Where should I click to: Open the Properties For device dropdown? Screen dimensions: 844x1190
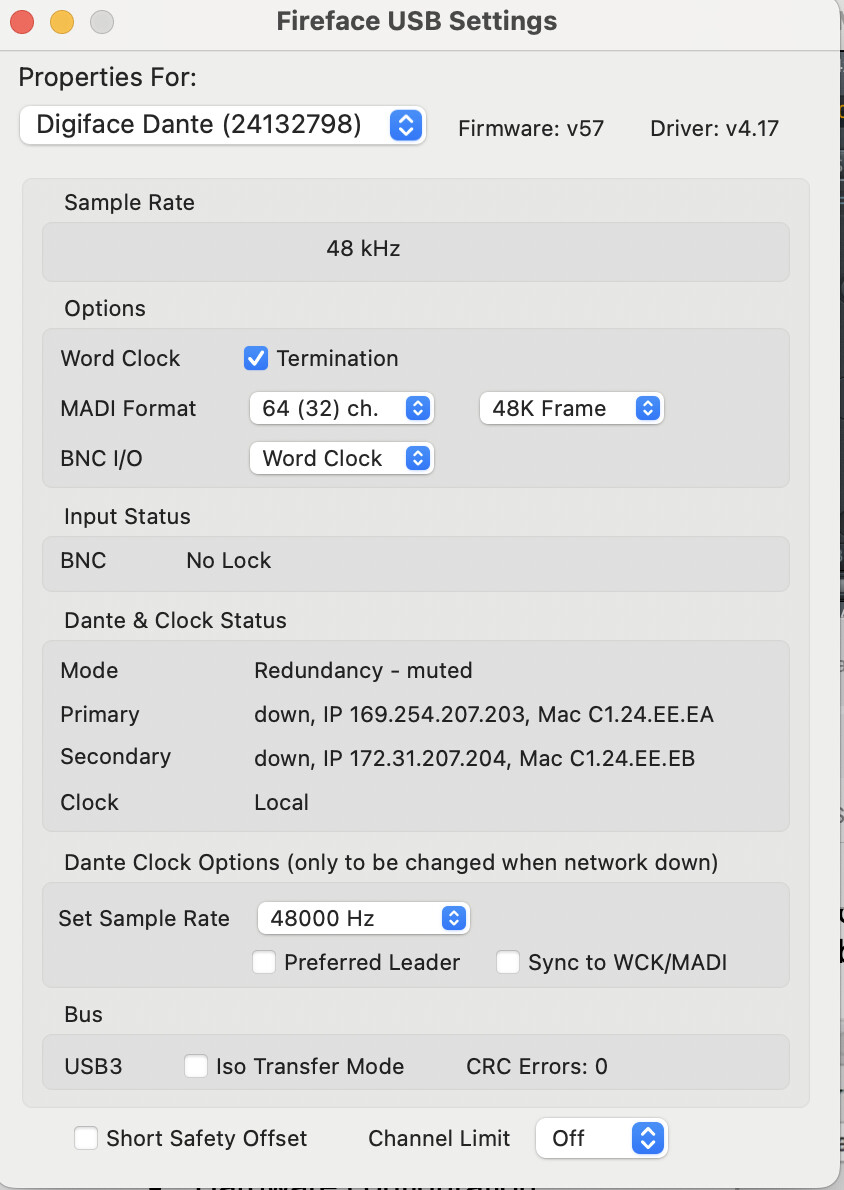(222, 125)
